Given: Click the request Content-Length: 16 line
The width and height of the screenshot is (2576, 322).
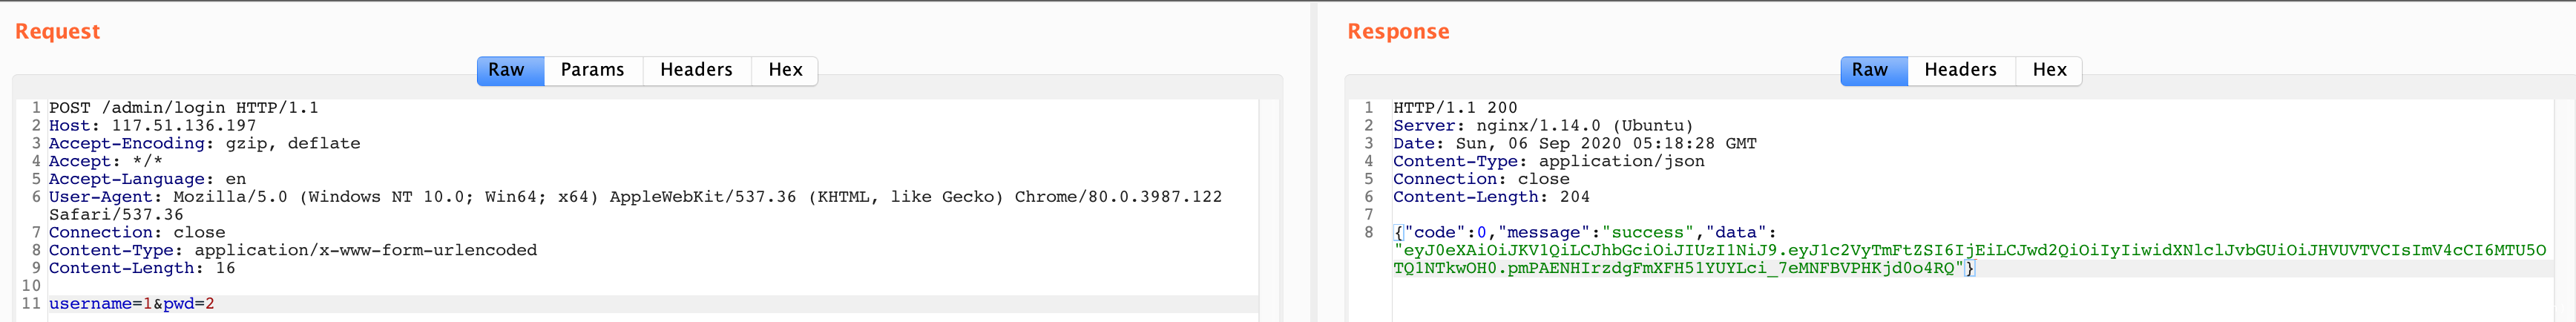Looking at the screenshot, I should pos(142,268).
